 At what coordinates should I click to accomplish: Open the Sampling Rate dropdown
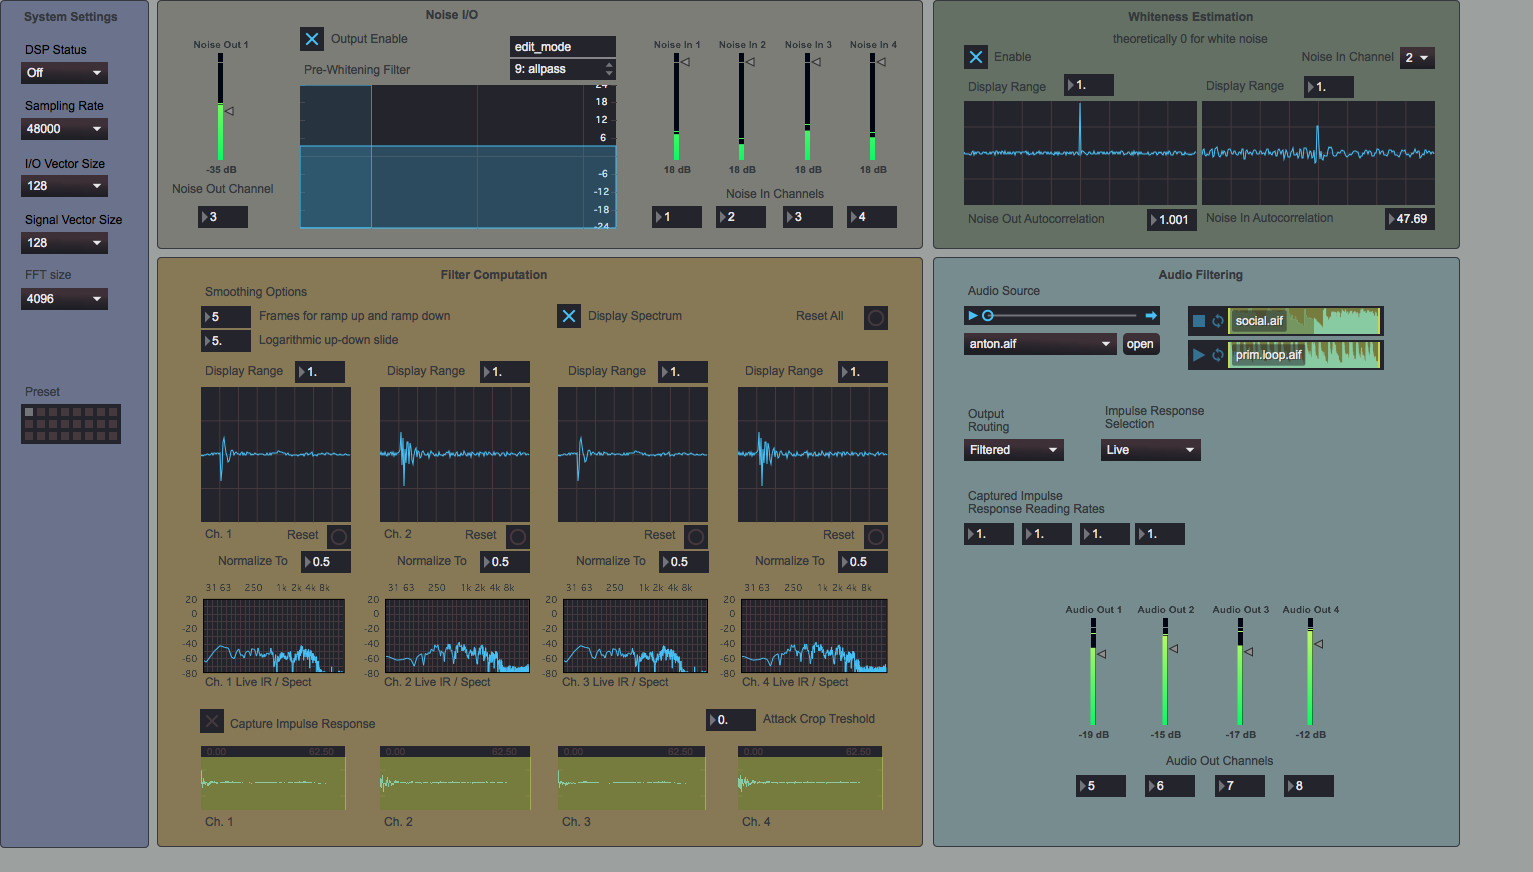click(64, 129)
